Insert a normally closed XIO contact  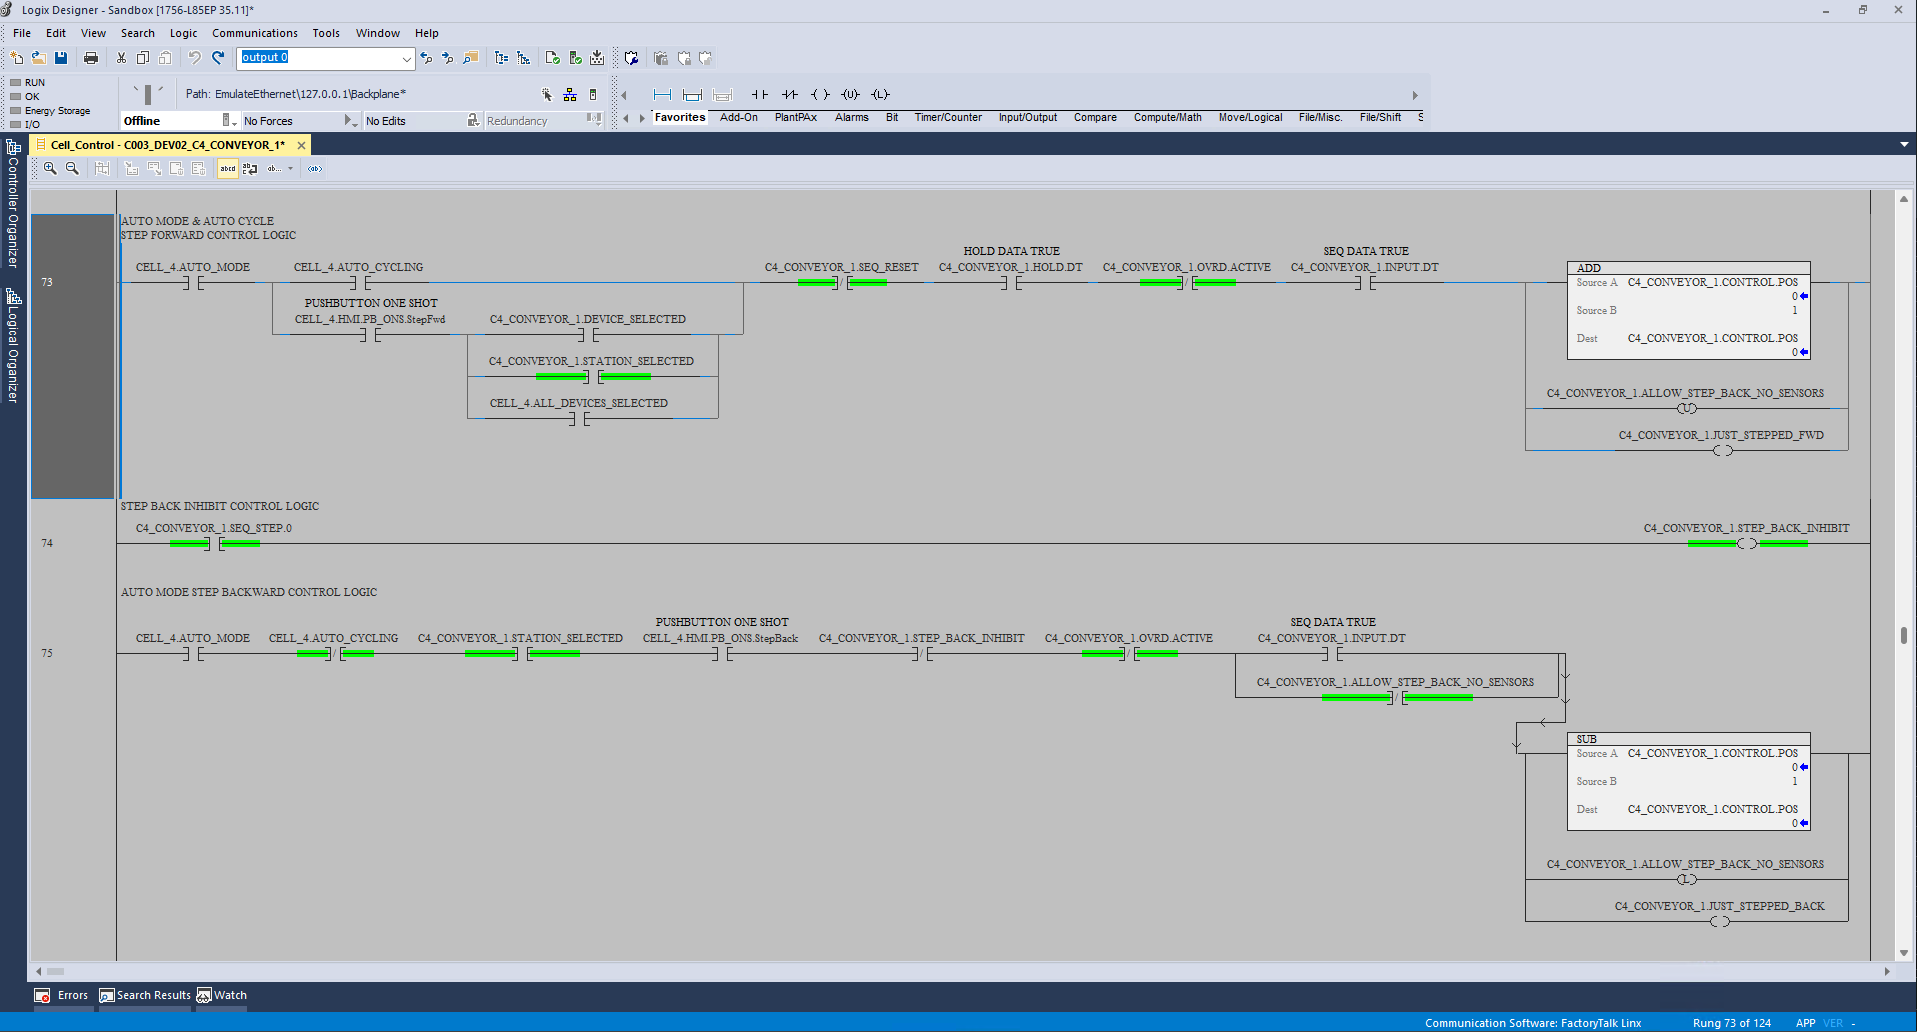pos(790,94)
